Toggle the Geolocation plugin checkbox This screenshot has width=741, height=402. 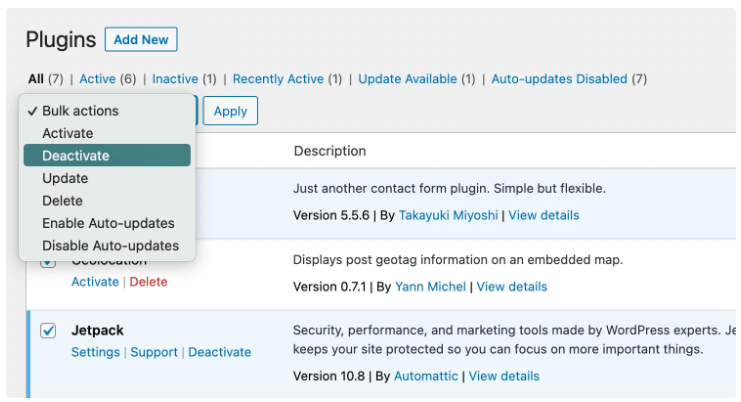tap(48, 262)
